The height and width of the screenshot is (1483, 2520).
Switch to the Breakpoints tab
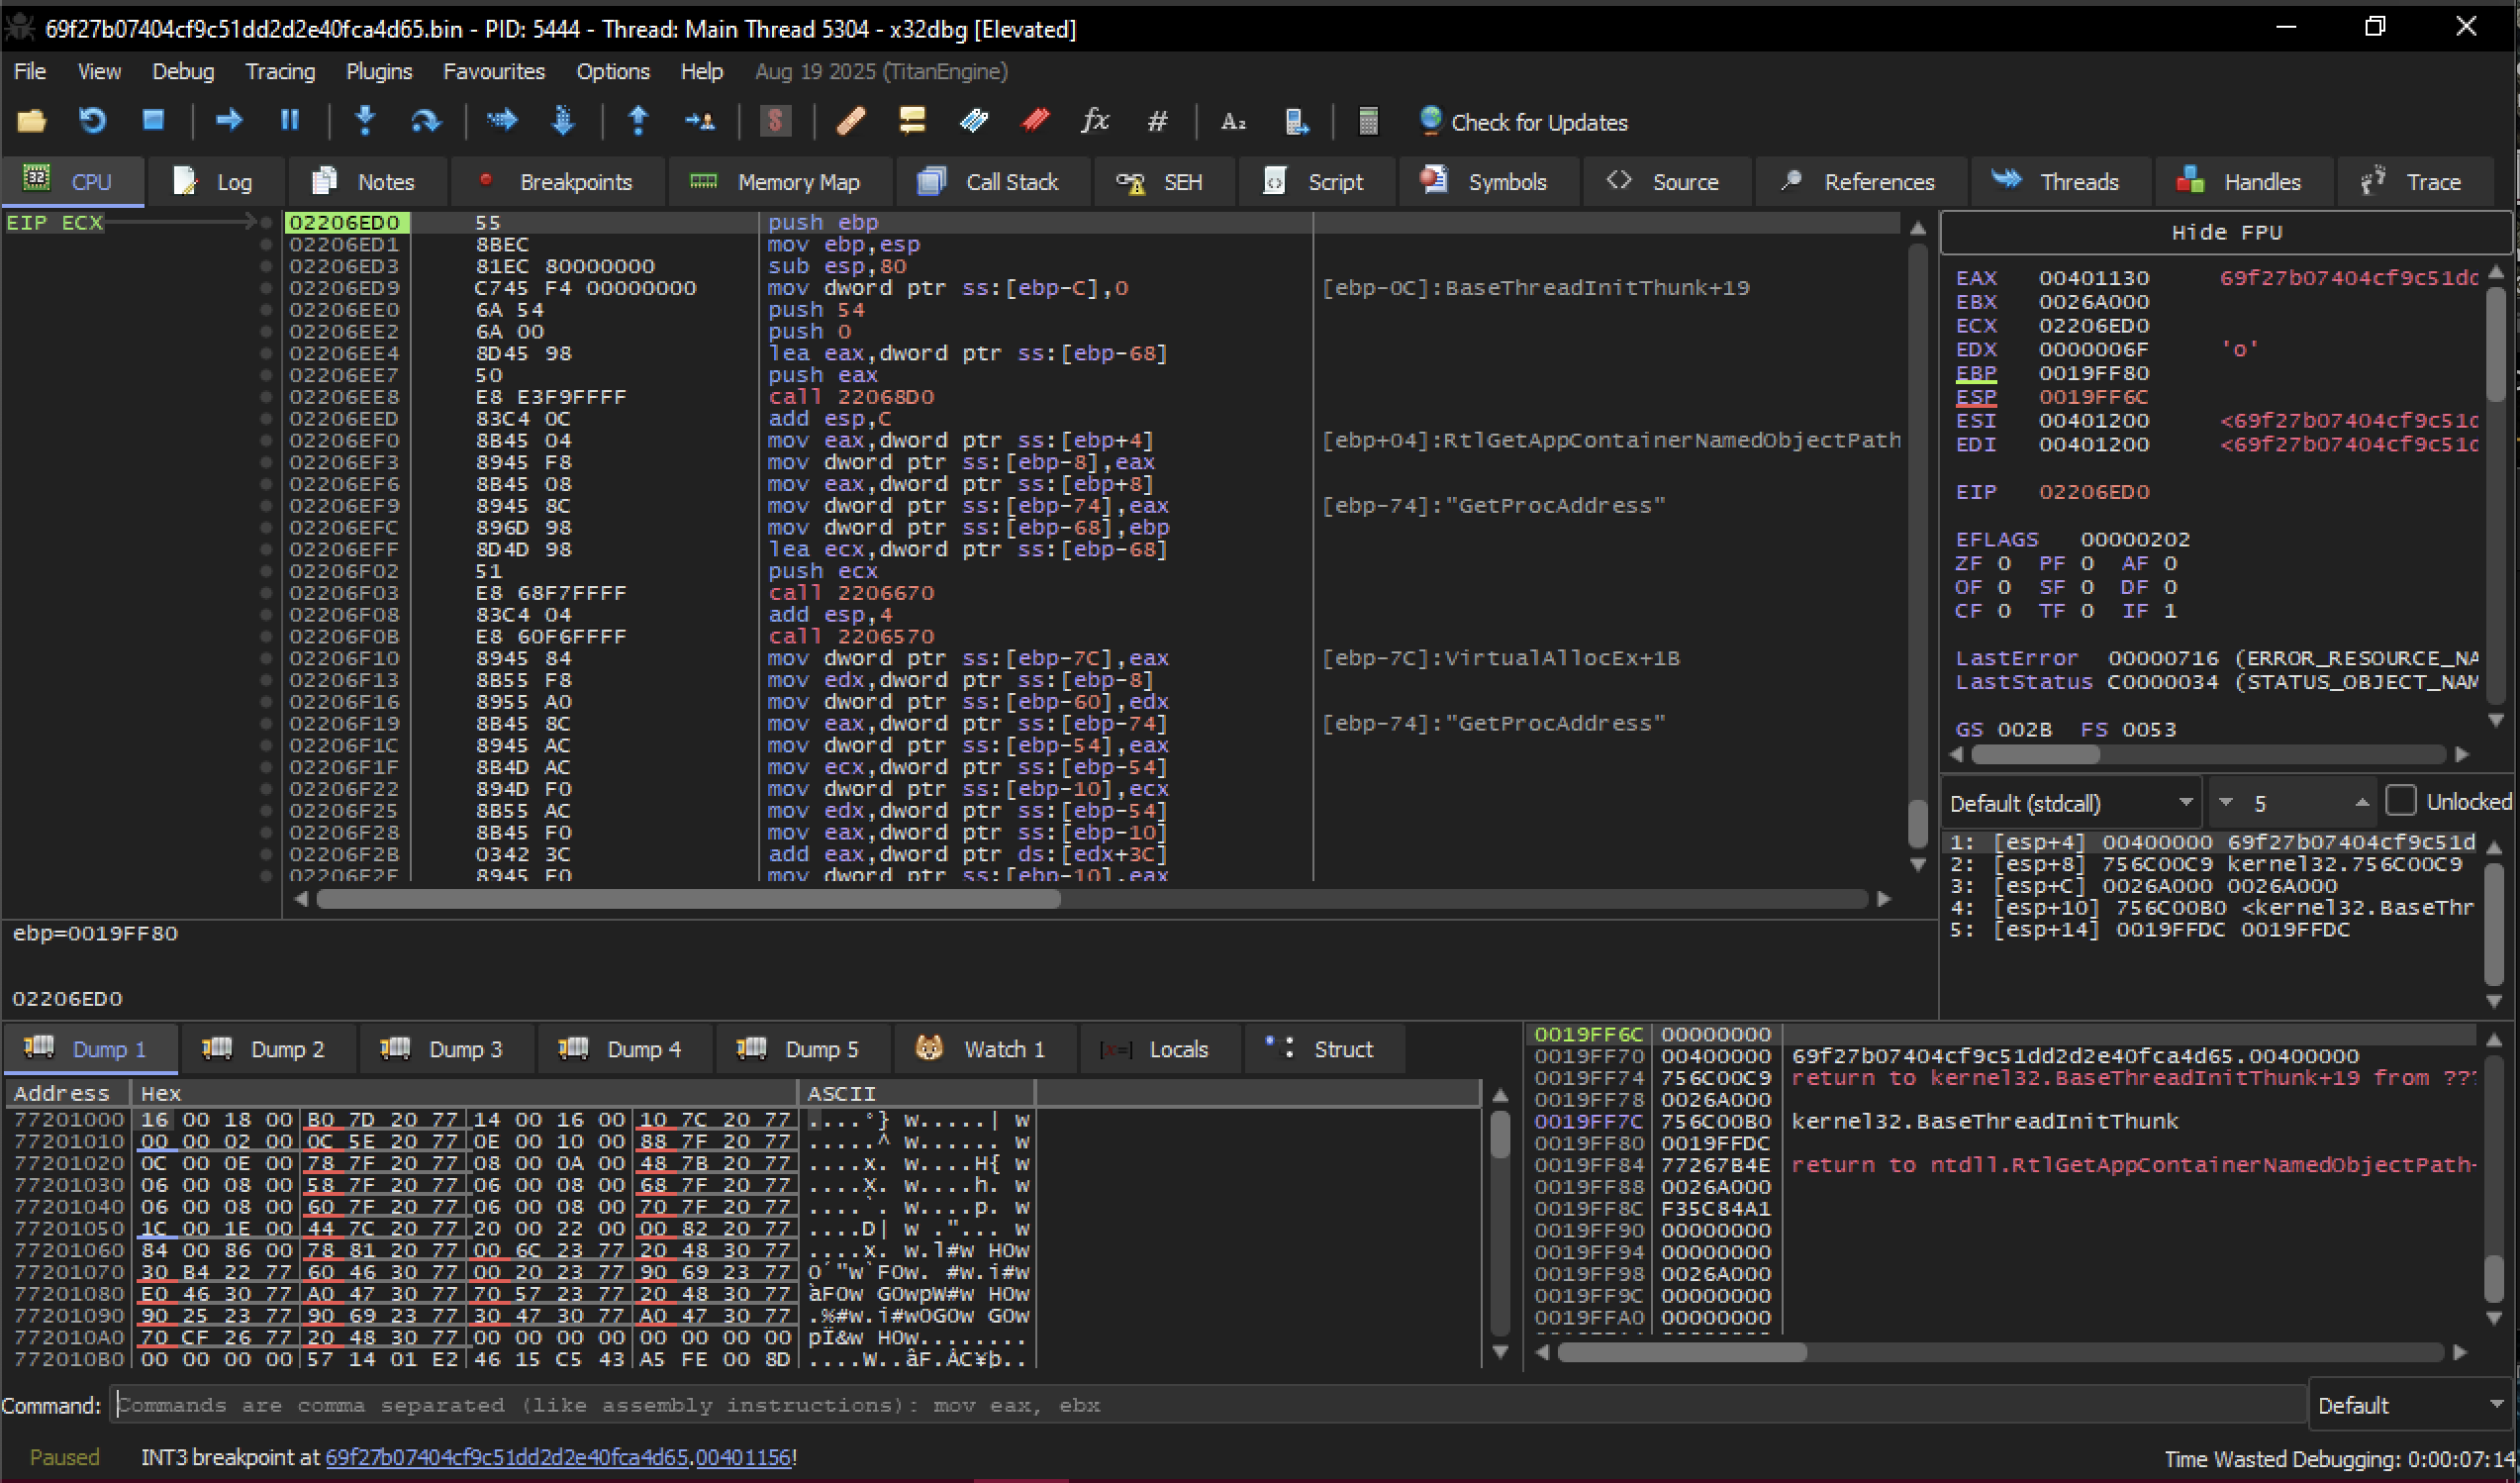[x=556, y=182]
